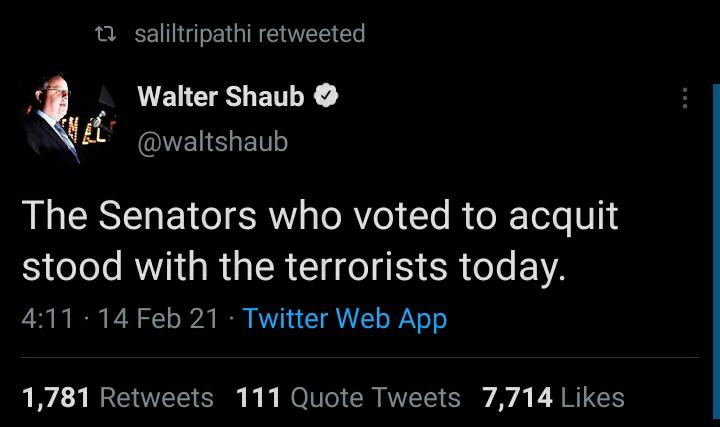The height and width of the screenshot is (427, 720).
Task: Open the Walter Shaub display name
Action: (x=220, y=97)
